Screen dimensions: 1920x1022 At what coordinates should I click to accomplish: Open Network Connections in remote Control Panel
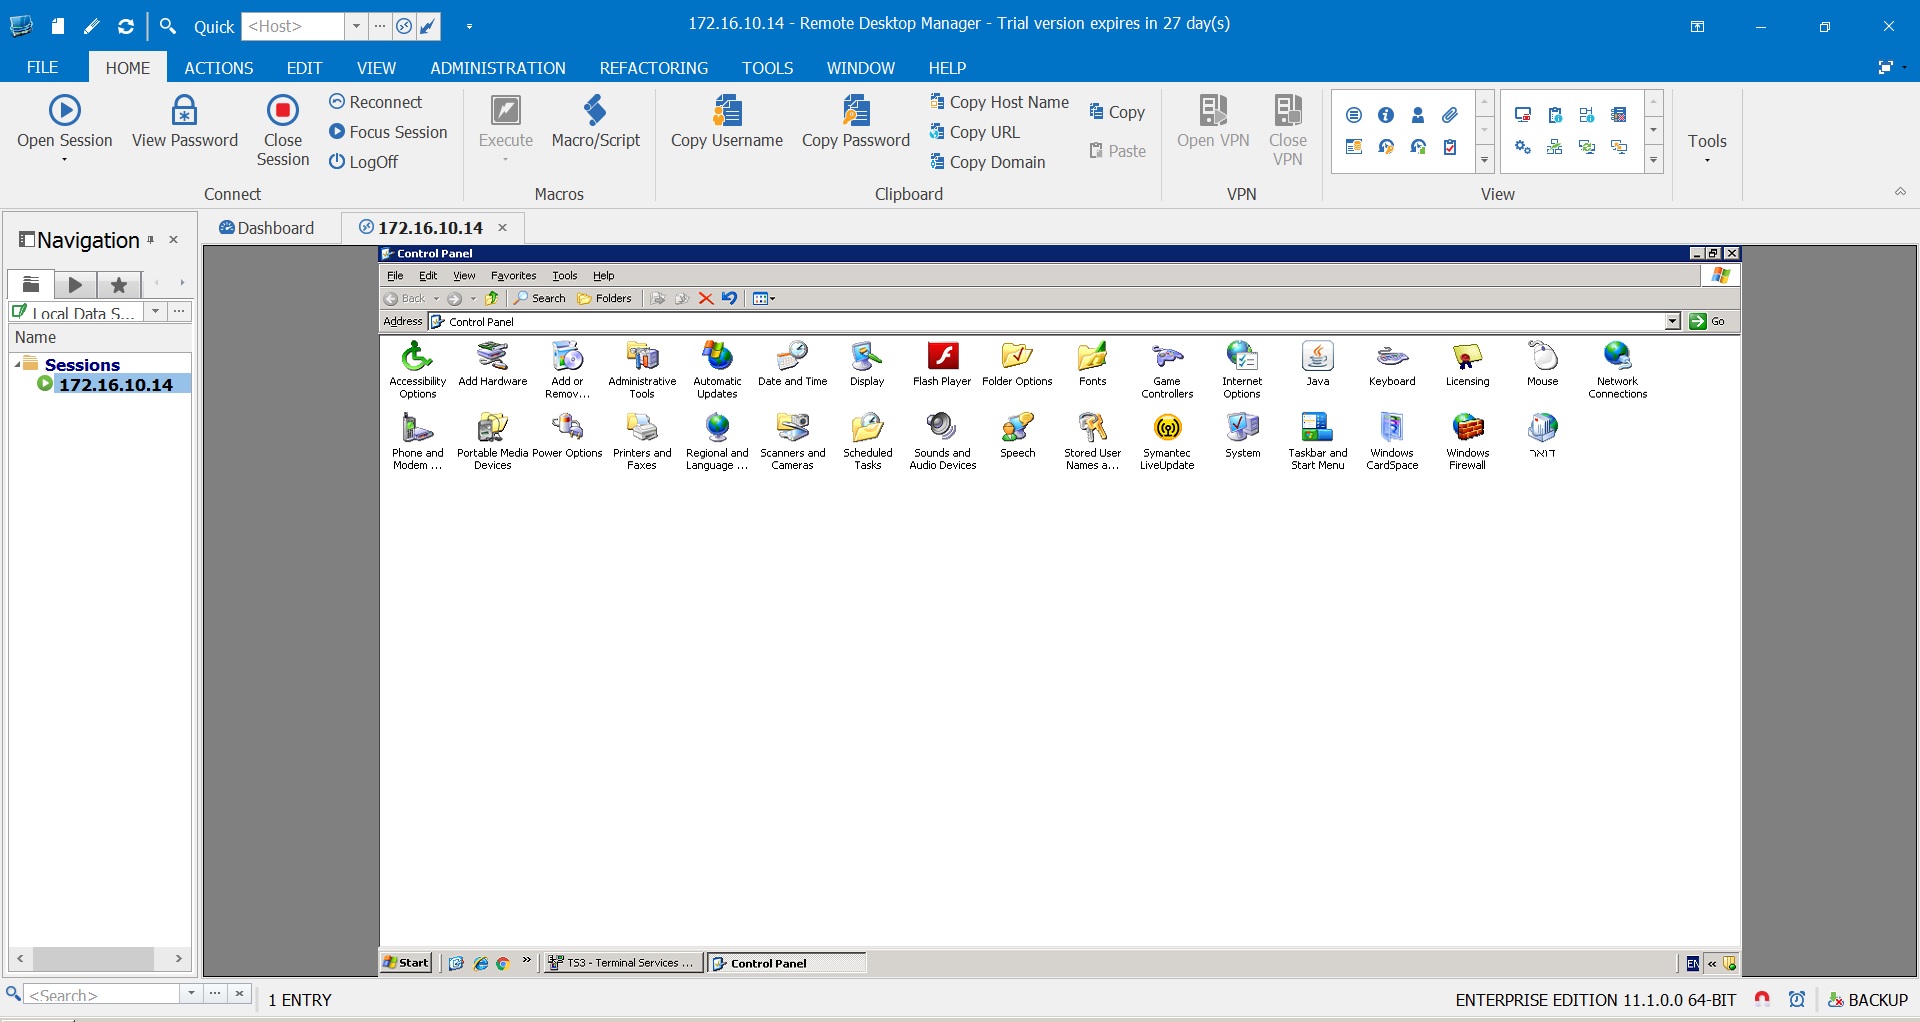pyautogui.click(x=1617, y=370)
